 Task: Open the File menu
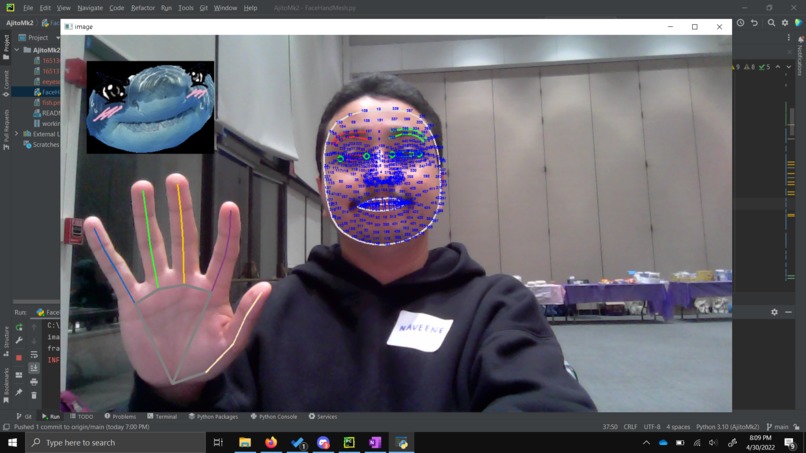coord(28,8)
